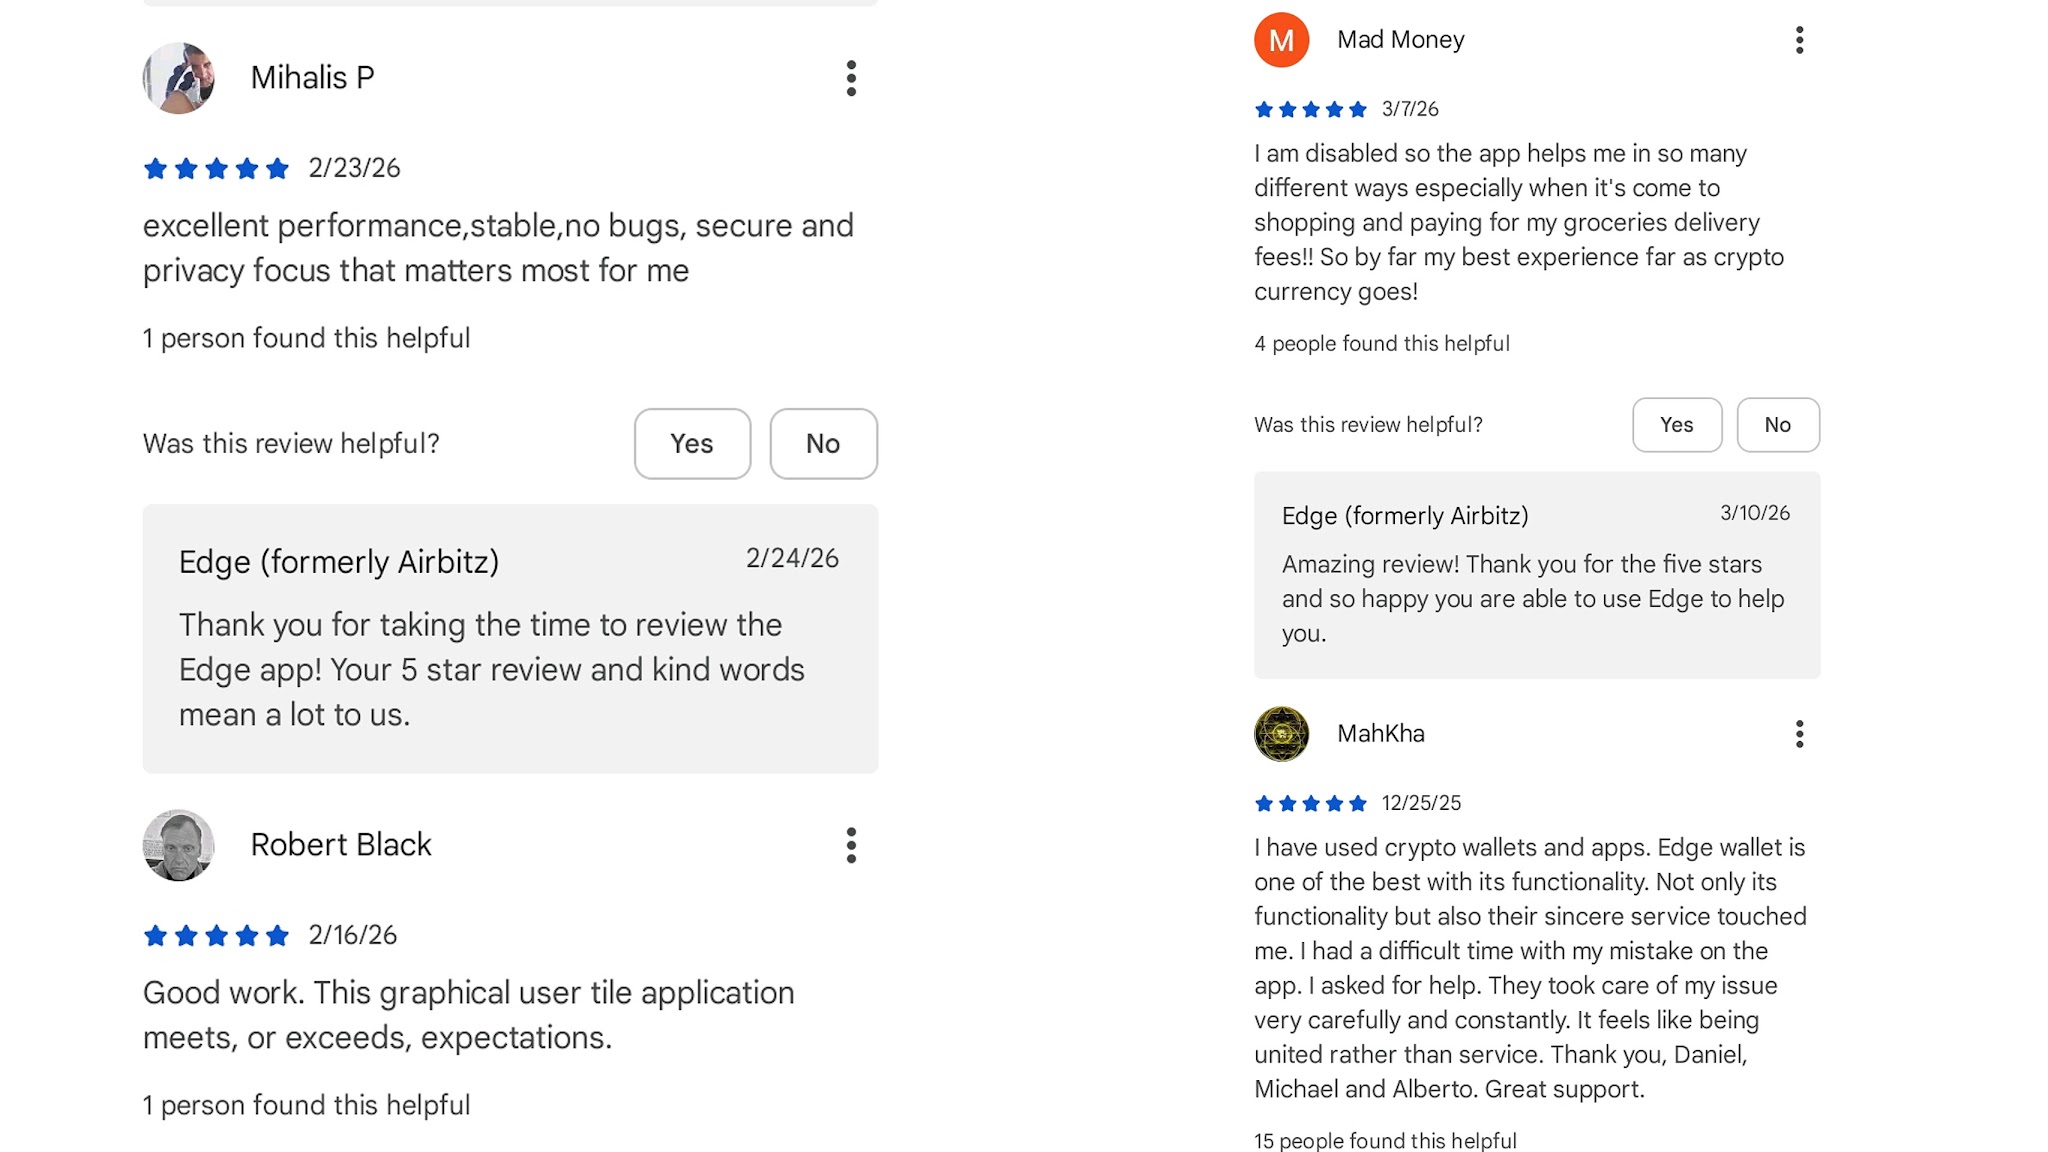
Task: Select Robert Black's avatar photo
Action: 179,845
